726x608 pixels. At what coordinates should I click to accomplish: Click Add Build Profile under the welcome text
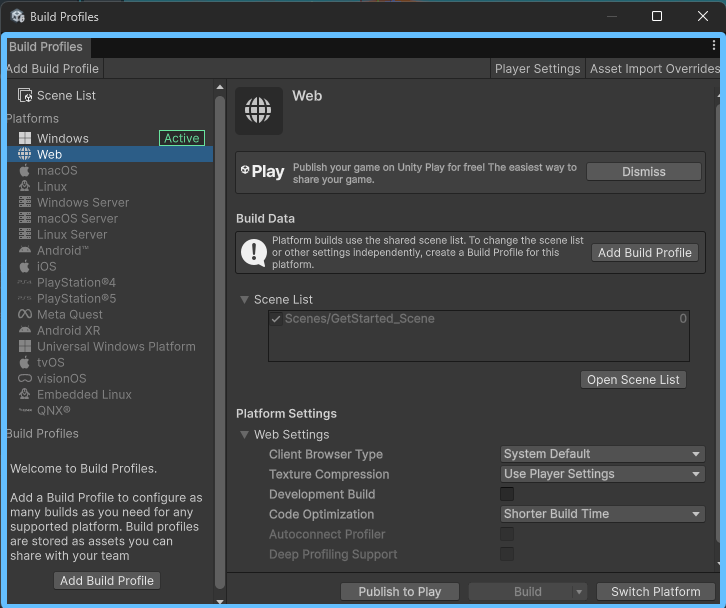107,581
